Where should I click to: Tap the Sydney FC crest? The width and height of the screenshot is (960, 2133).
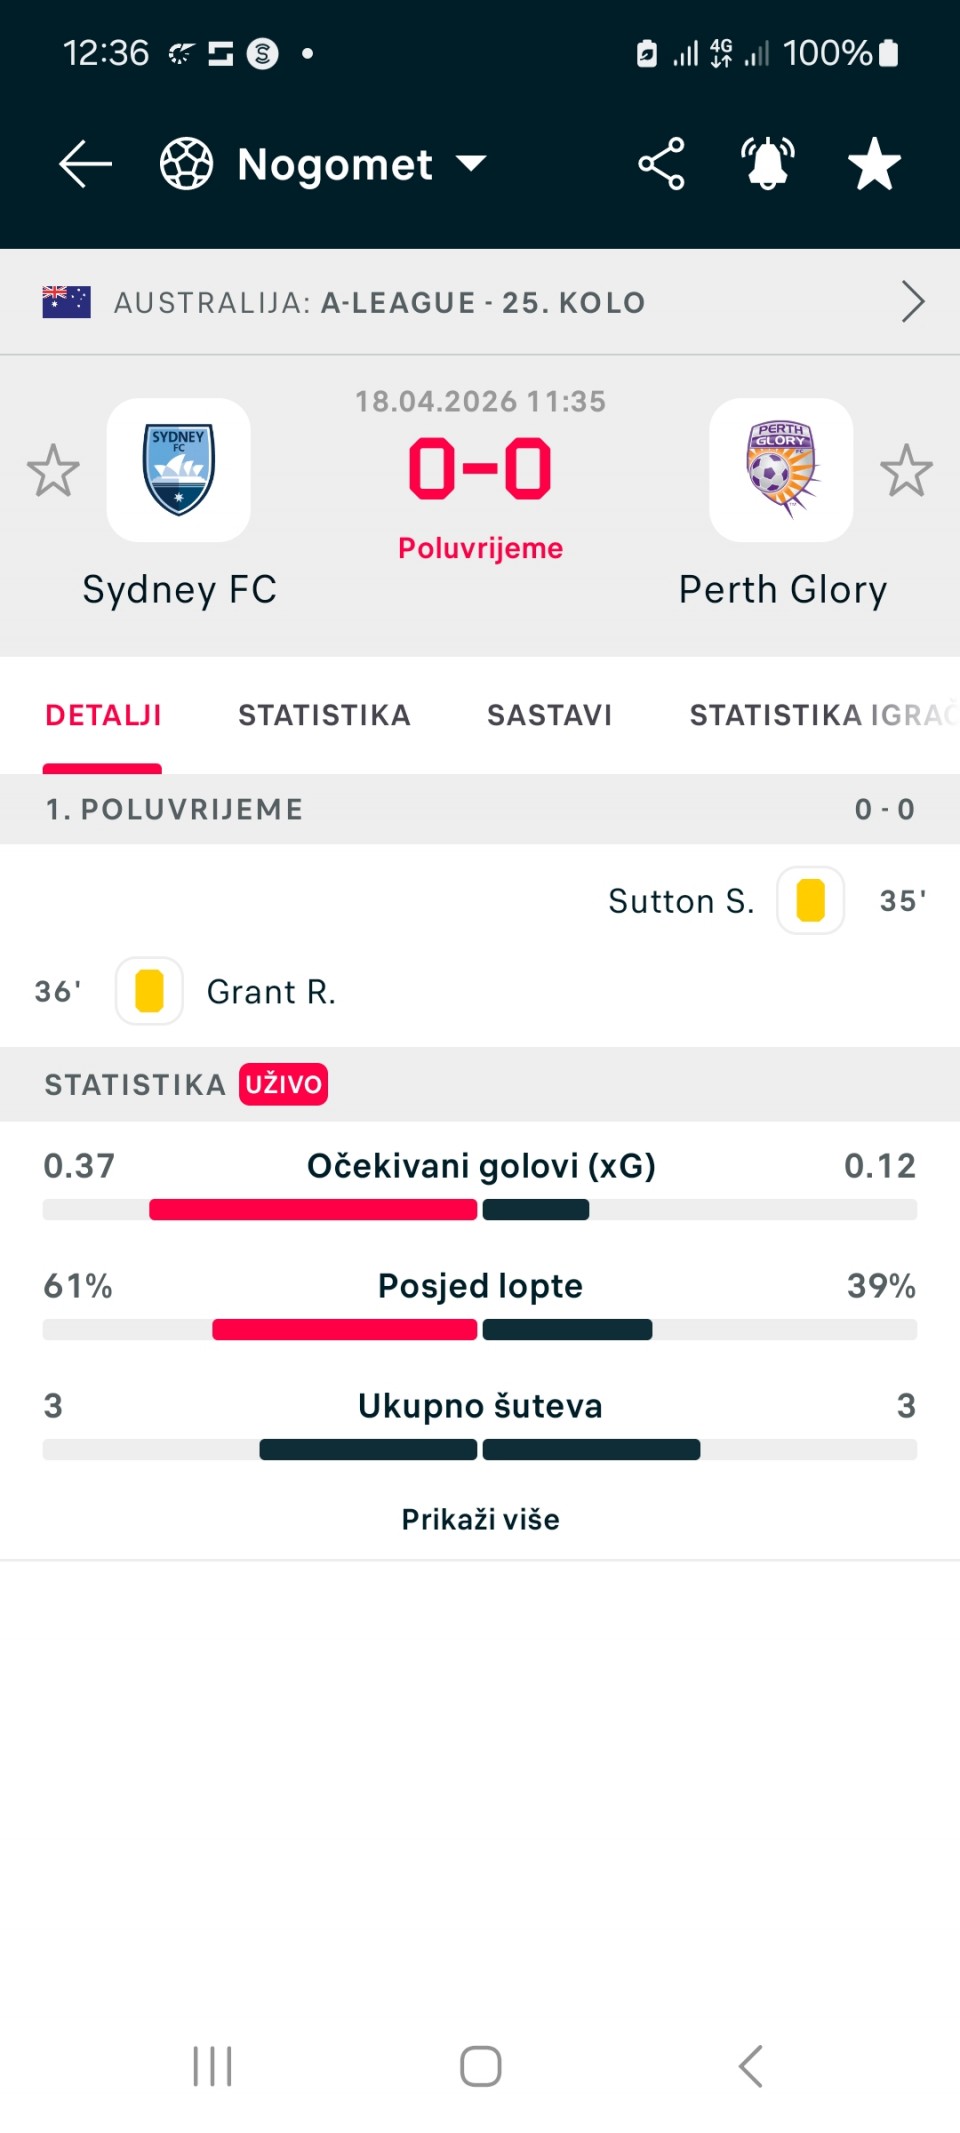point(179,470)
